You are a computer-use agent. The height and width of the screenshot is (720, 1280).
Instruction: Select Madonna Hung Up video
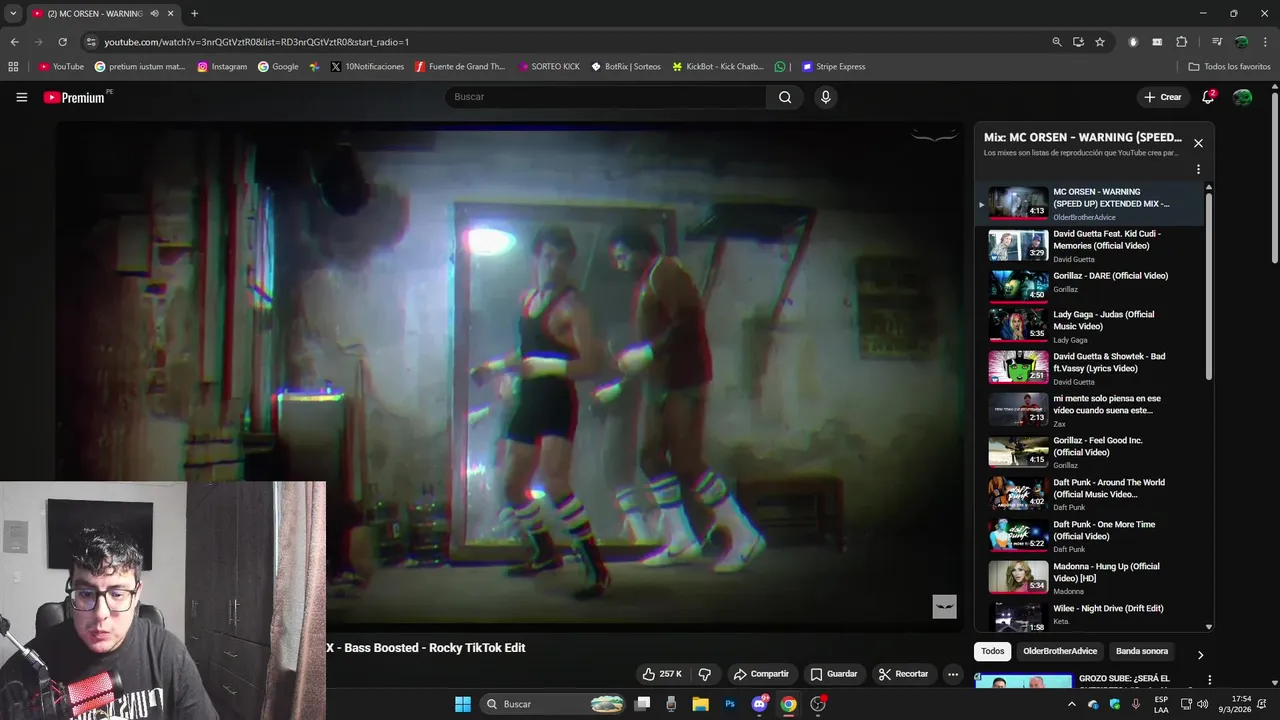pyautogui.click(x=1092, y=578)
